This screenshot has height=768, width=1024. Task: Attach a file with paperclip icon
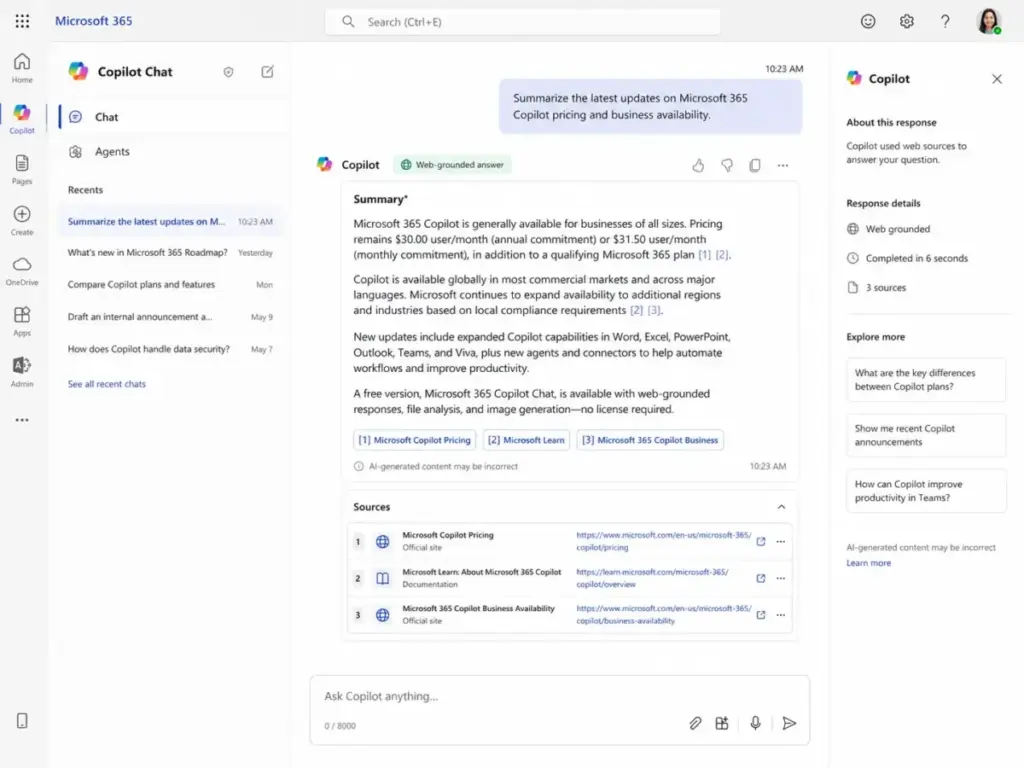pos(696,723)
